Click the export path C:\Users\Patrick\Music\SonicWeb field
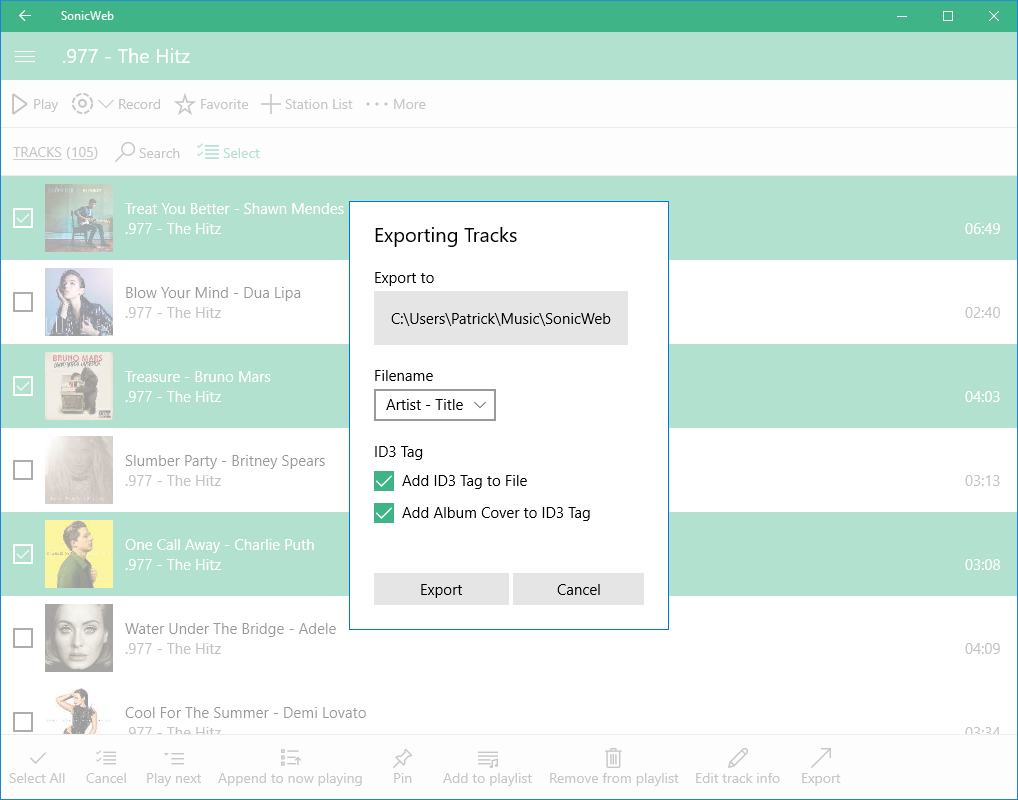Image resolution: width=1018 pixels, height=800 pixels. [x=501, y=319]
